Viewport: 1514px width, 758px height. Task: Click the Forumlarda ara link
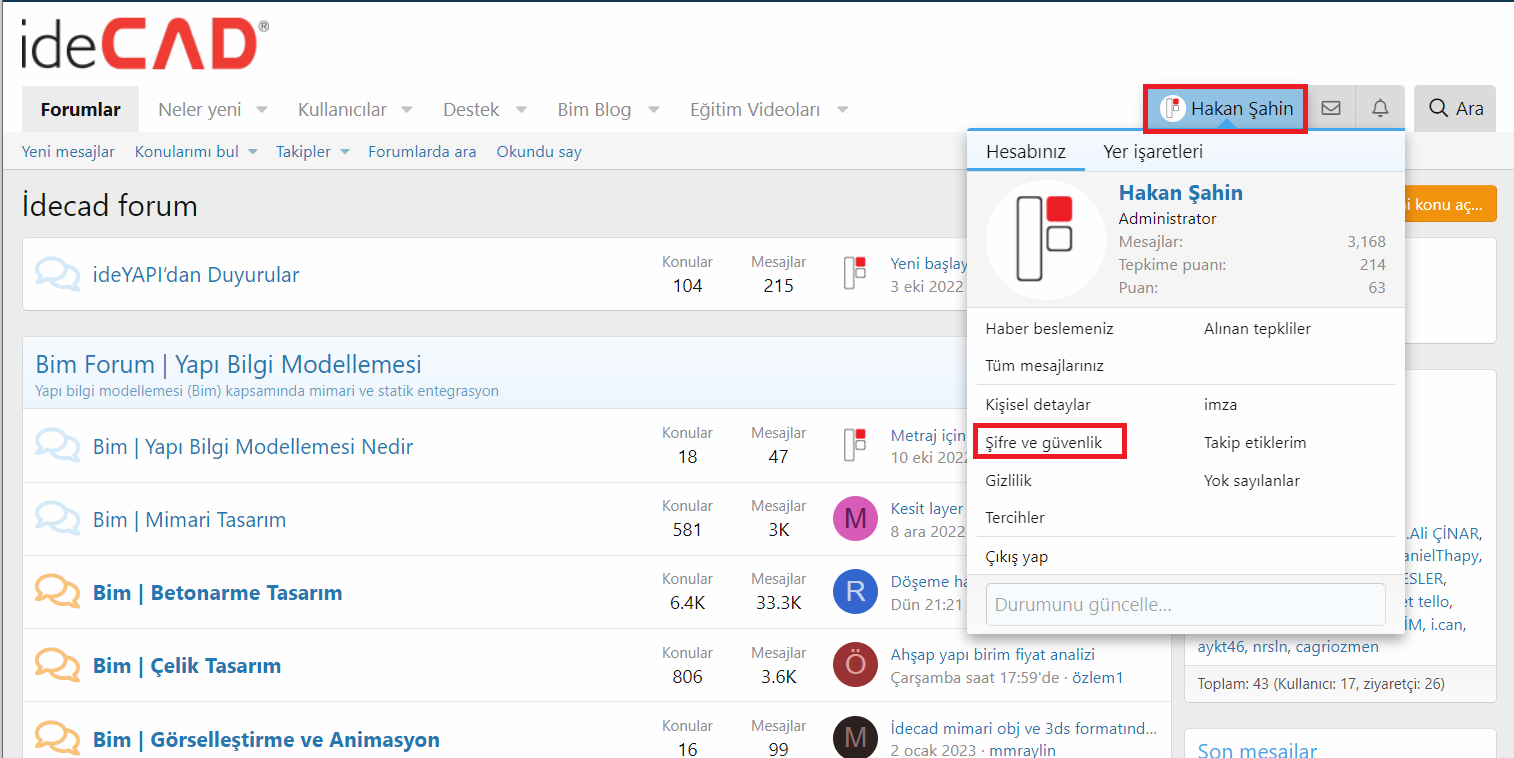[x=422, y=152]
